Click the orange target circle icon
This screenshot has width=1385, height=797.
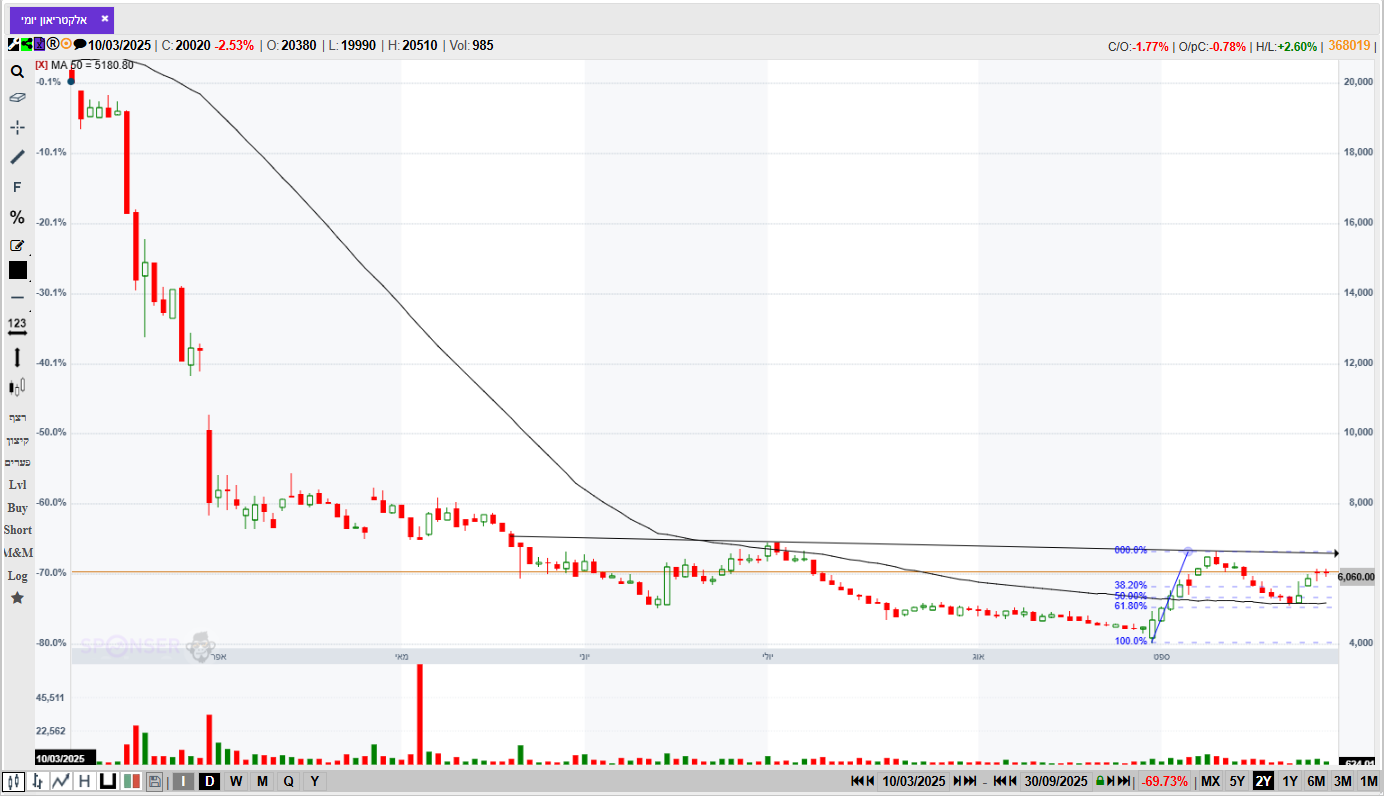66,44
